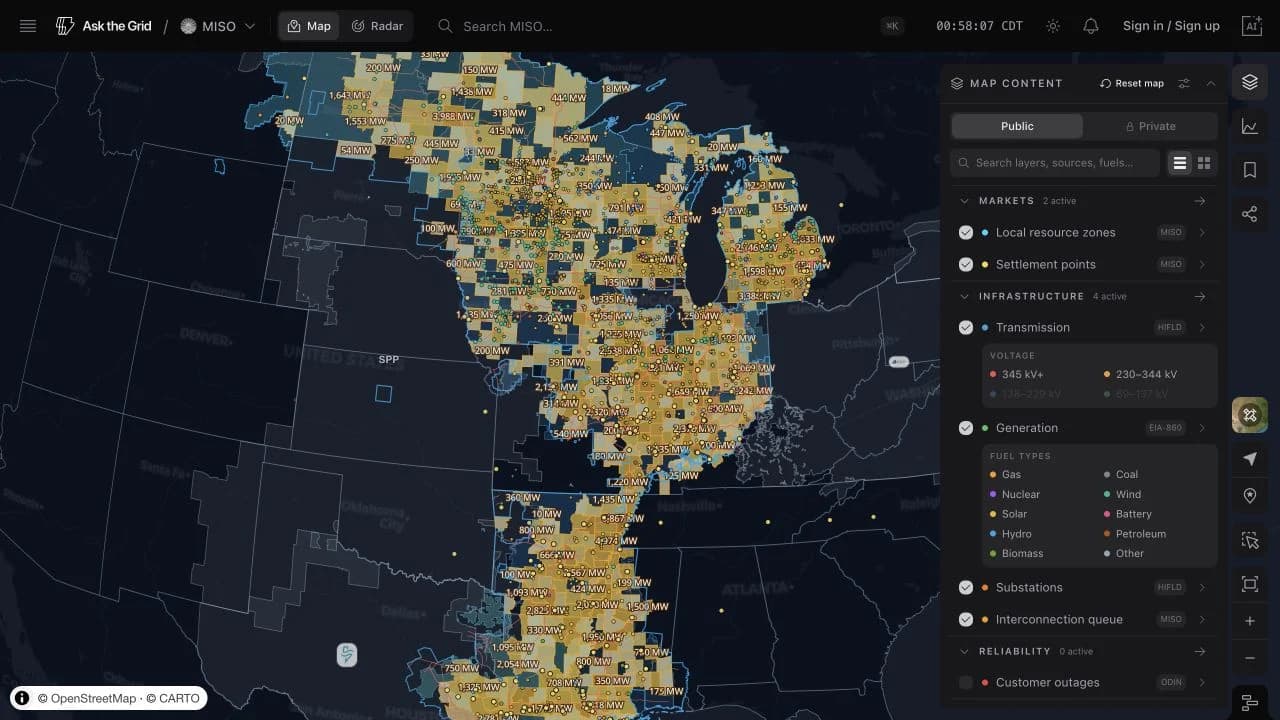Expand Interconnection queue details chevron
The image size is (1280, 720).
point(1202,619)
